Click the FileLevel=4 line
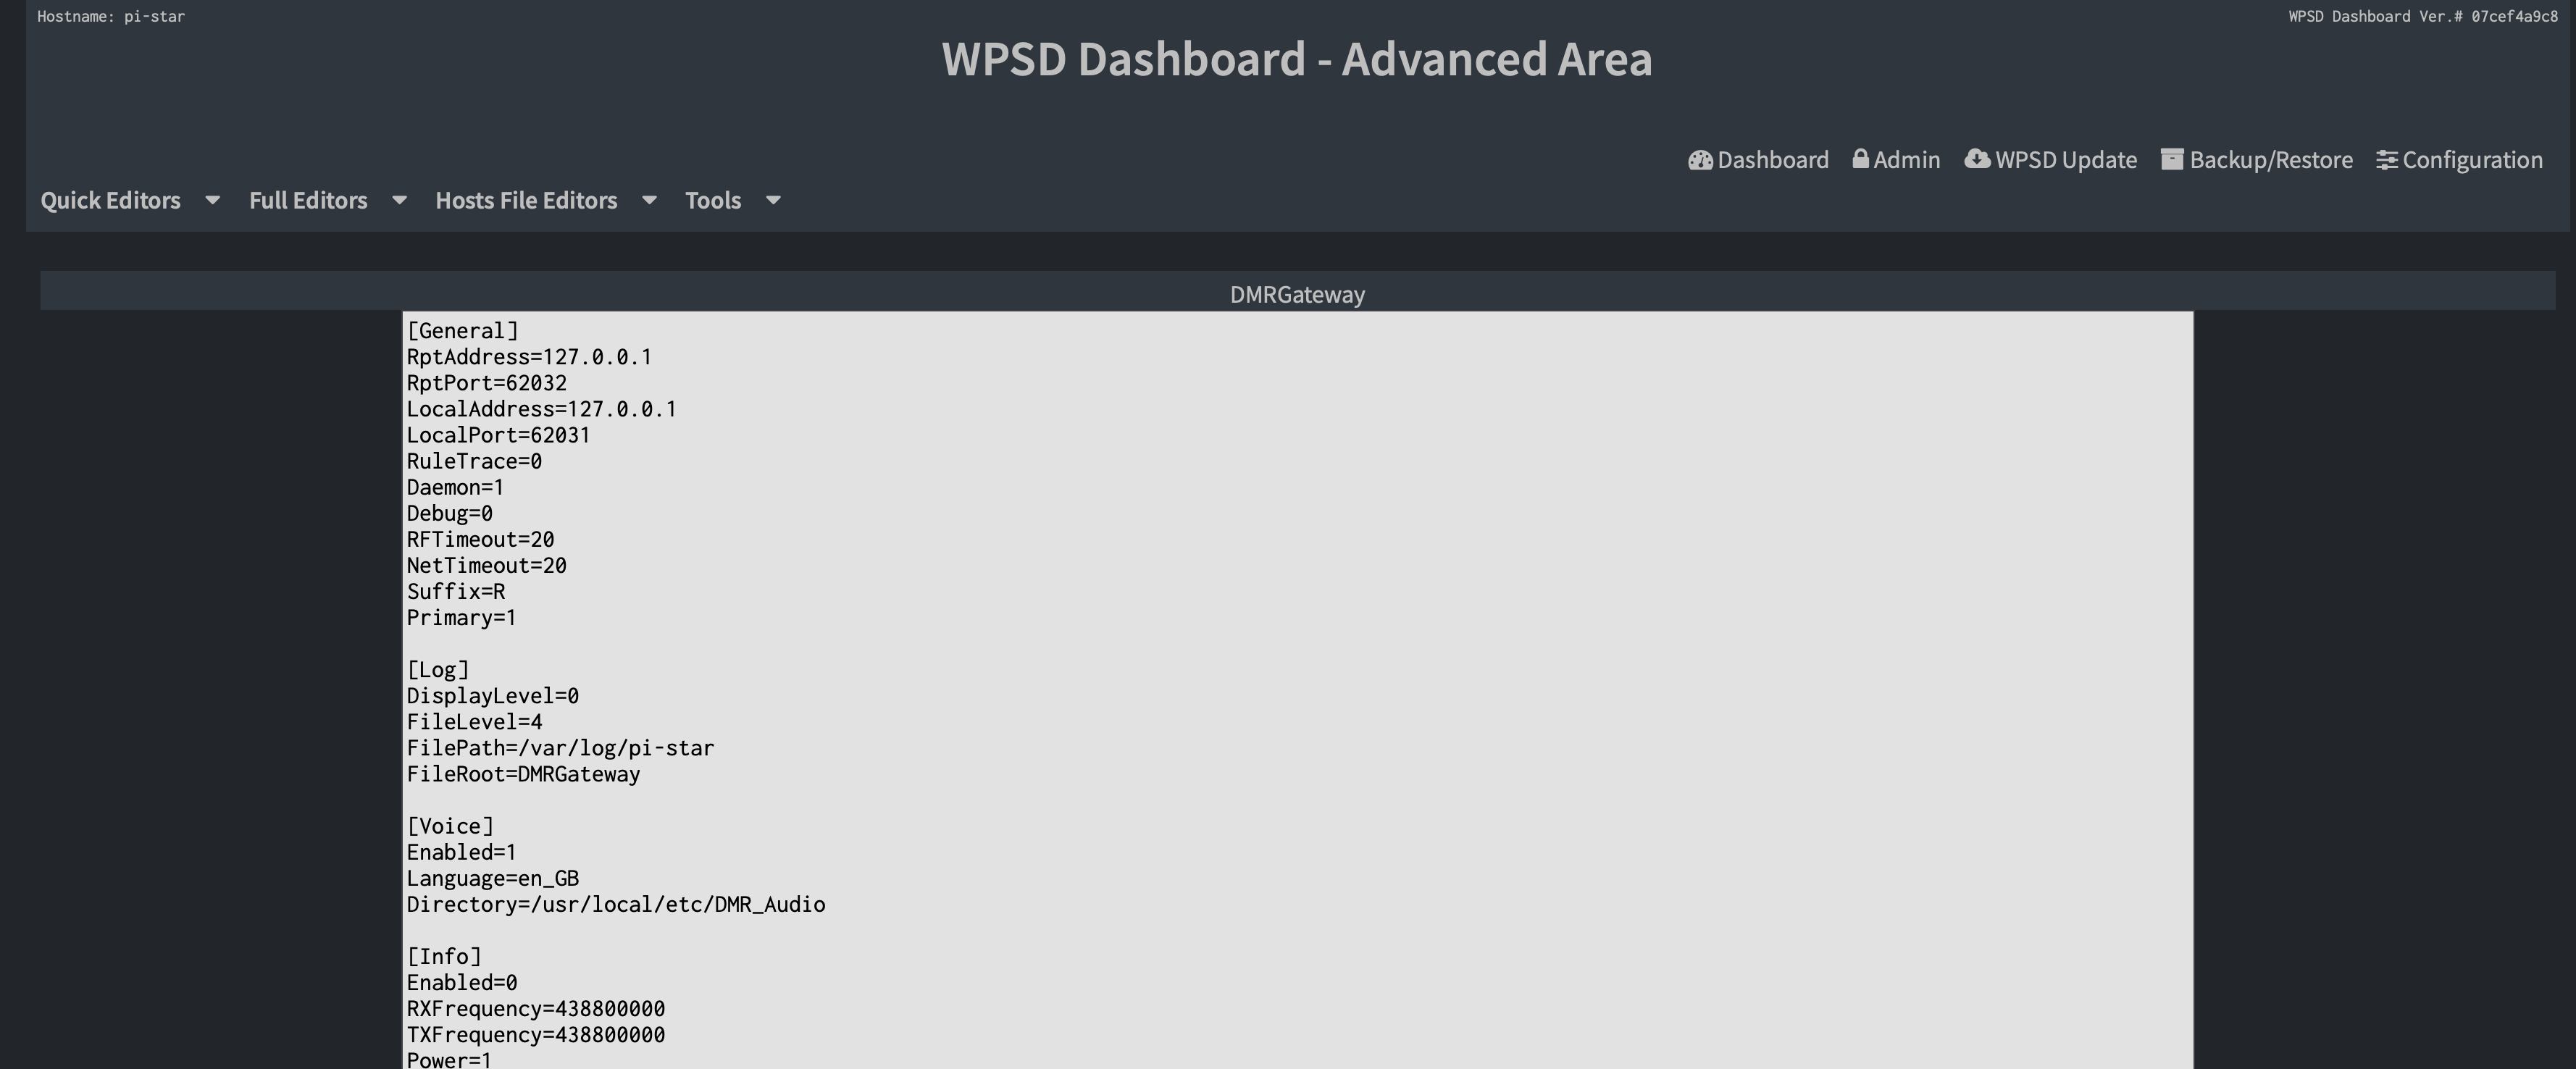2576x1069 pixels. (474, 721)
